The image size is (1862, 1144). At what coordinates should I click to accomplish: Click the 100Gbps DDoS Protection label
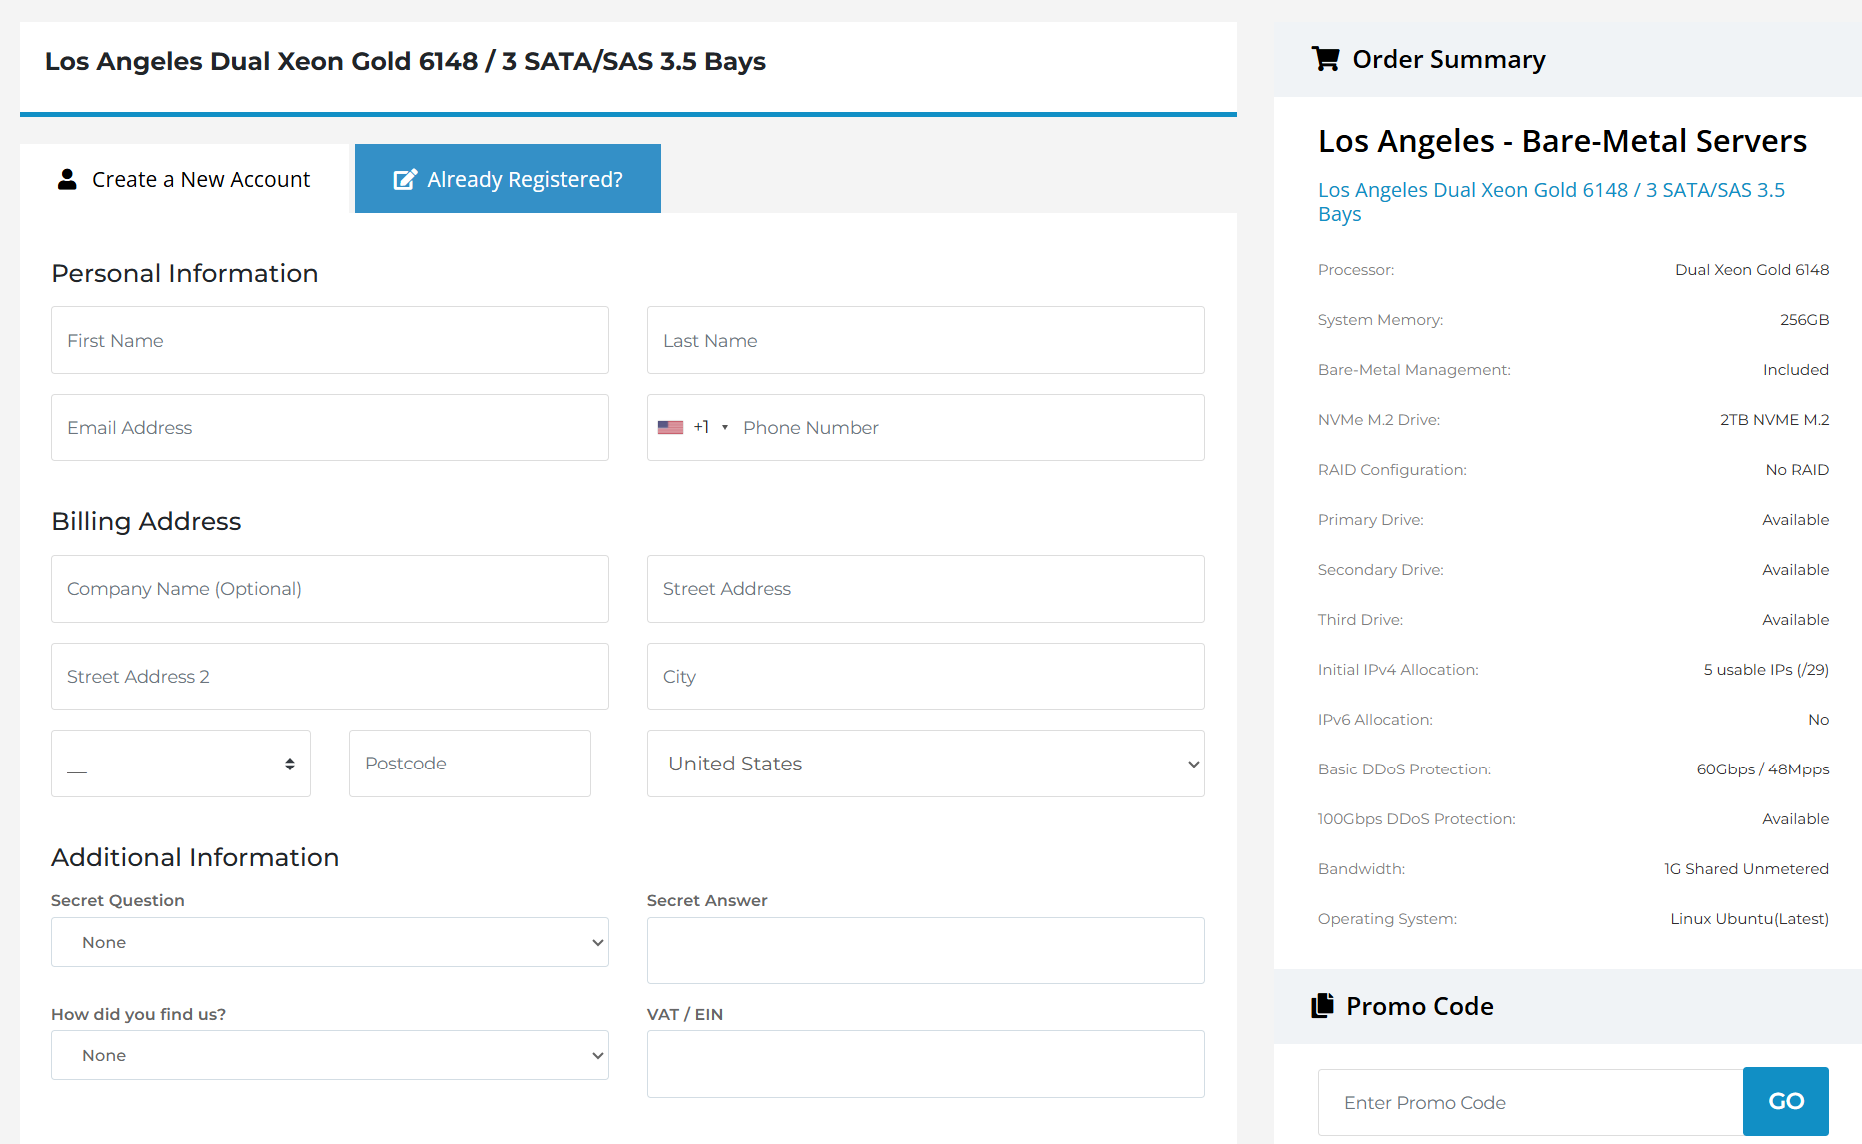click(1416, 819)
